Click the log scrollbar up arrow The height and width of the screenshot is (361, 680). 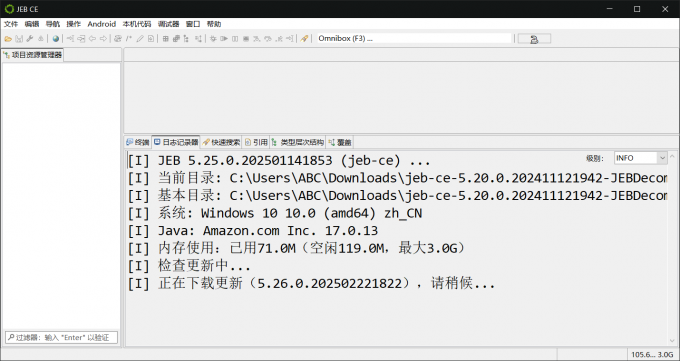pos(672,155)
